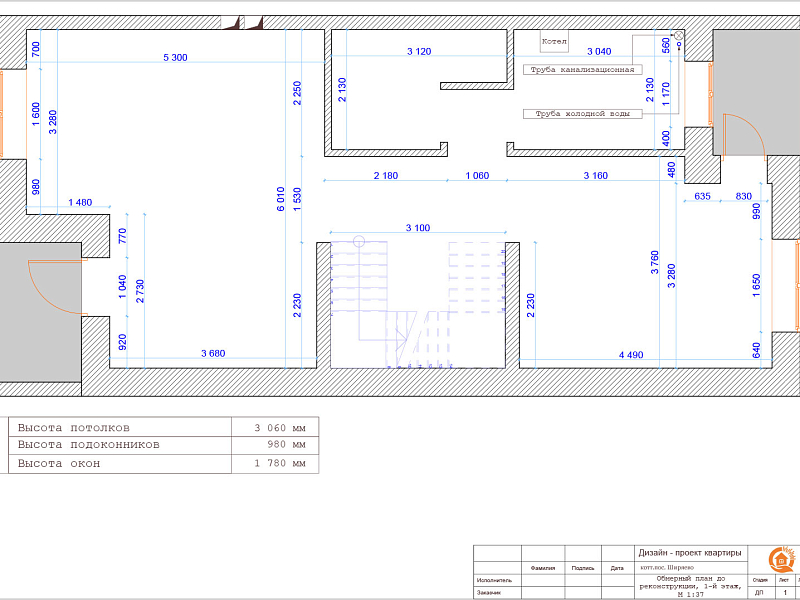Viewport: 800px width, 600px height.
Task: Click the '3 680' bottom dimension
Action: [x=213, y=353]
